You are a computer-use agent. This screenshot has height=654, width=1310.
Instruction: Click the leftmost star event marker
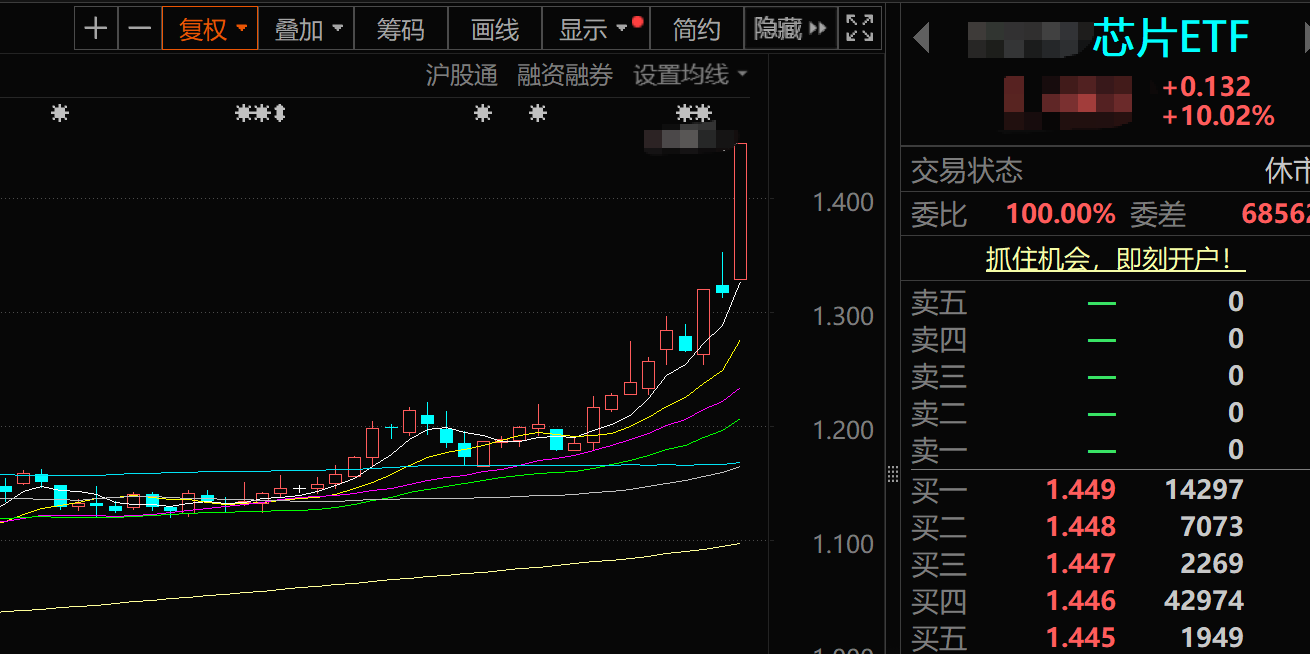[x=60, y=113]
